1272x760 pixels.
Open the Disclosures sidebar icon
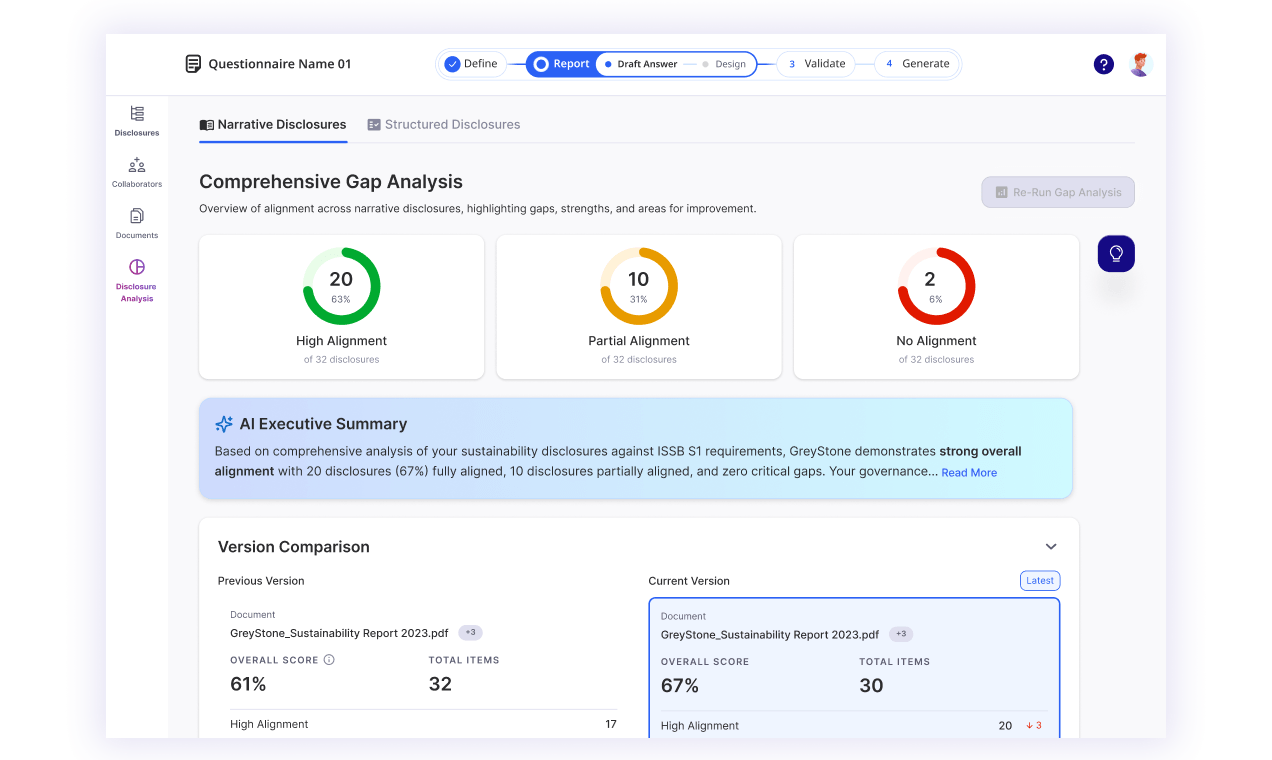137,114
